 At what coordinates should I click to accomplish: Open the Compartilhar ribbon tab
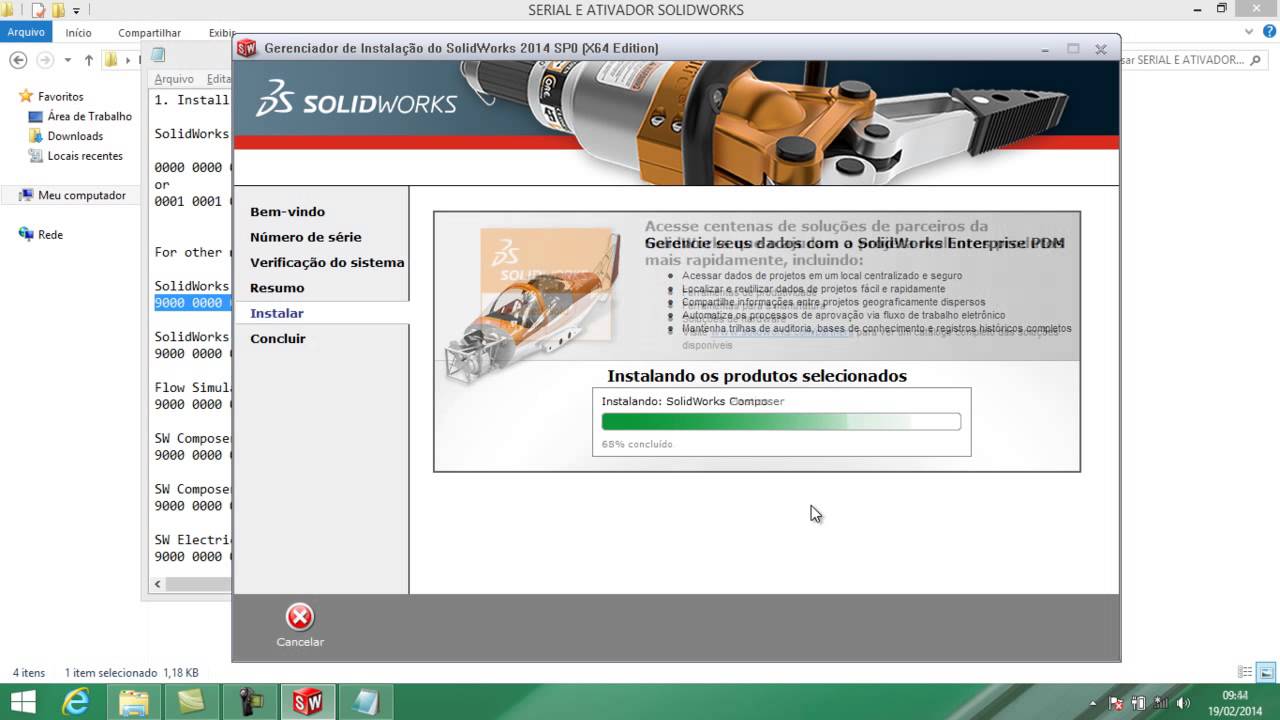click(x=150, y=32)
